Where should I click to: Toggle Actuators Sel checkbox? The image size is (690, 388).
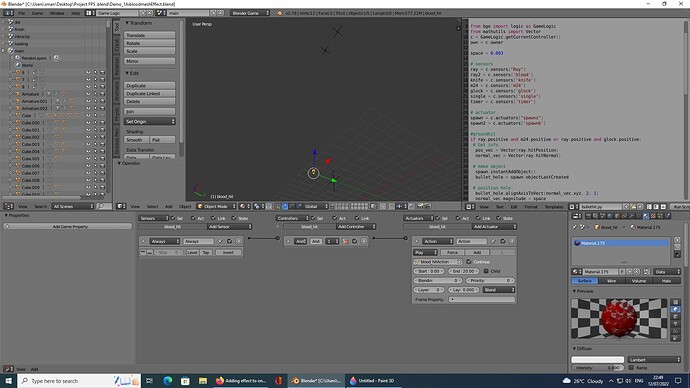coord(438,218)
